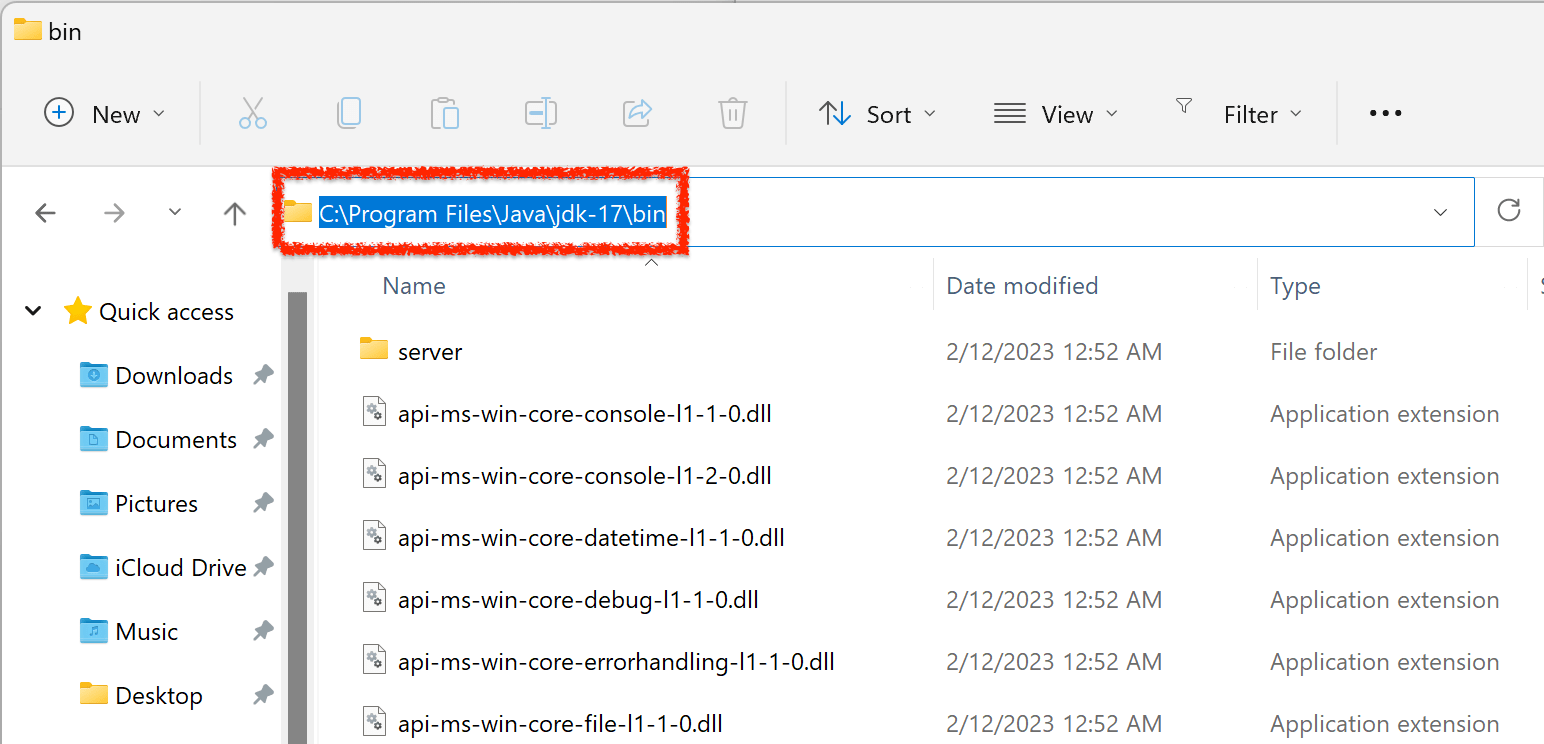1544x744 pixels.
Task: Open address bar history dropdown
Action: point(1441,212)
